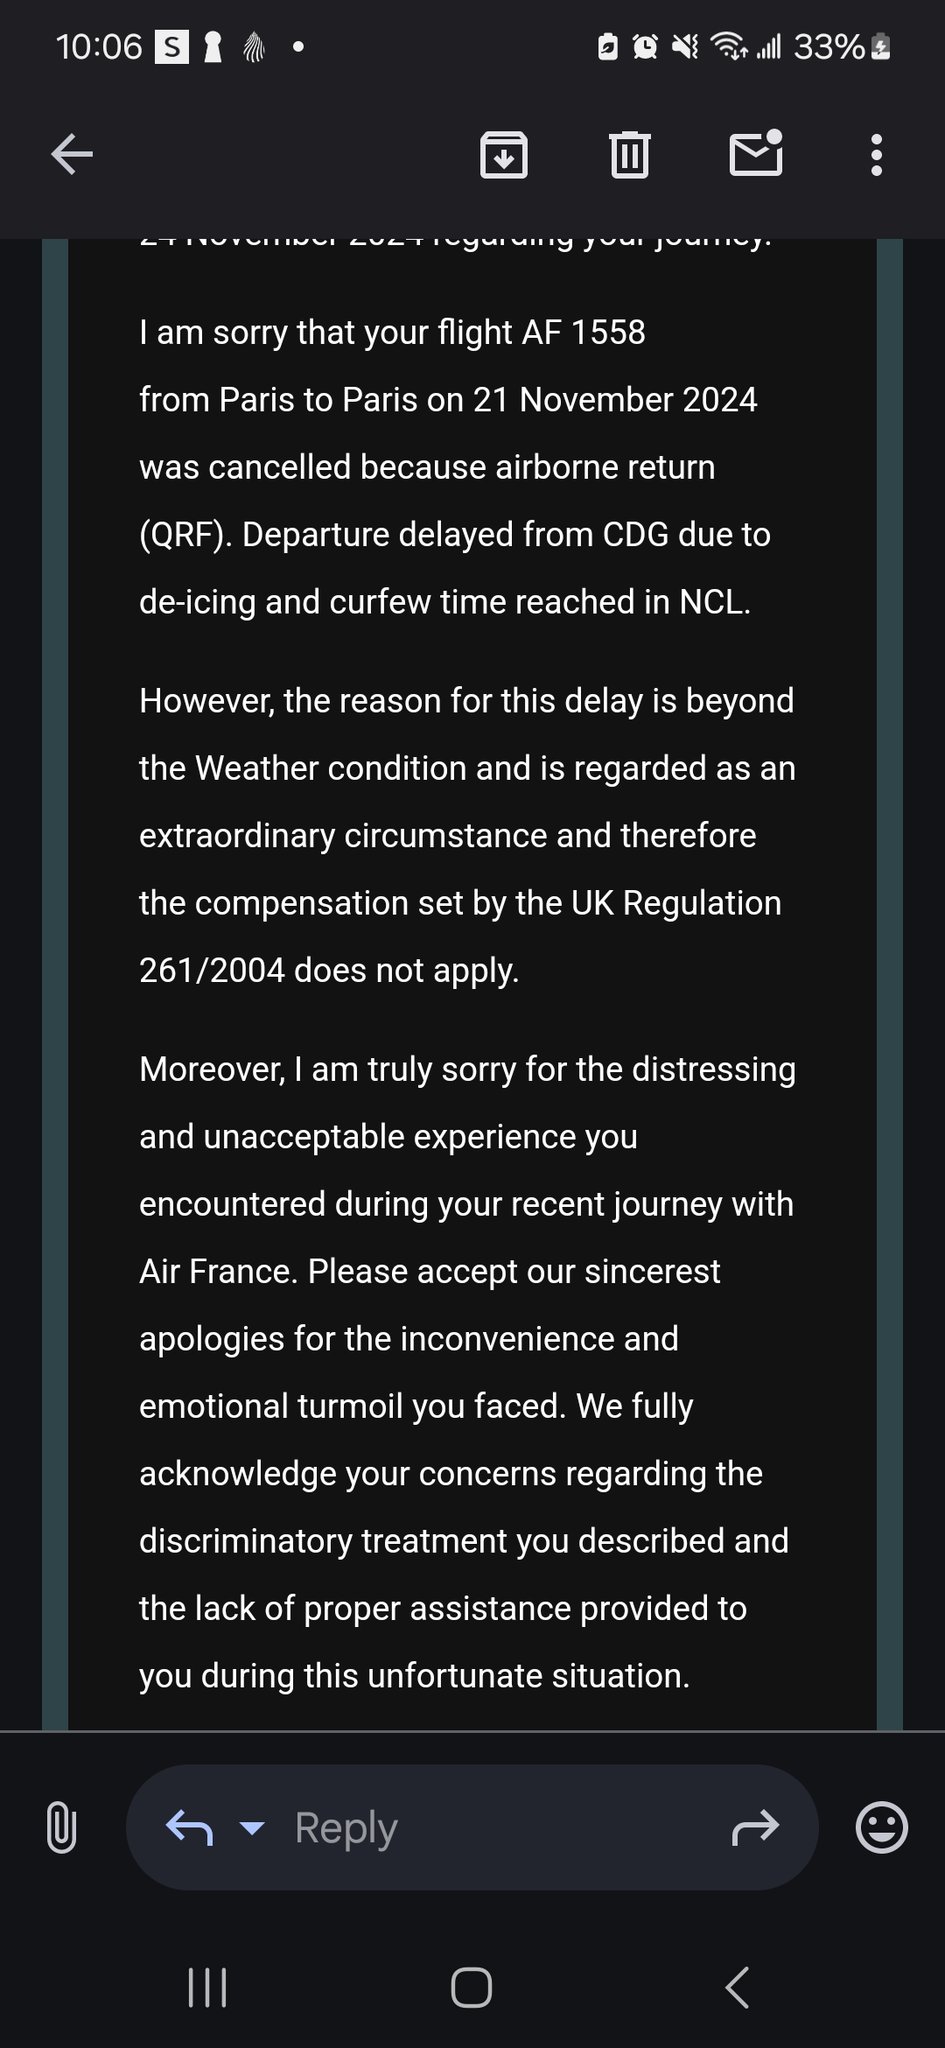945x2048 pixels.
Task: Open the emoji picker
Action: (x=882, y=1827)
